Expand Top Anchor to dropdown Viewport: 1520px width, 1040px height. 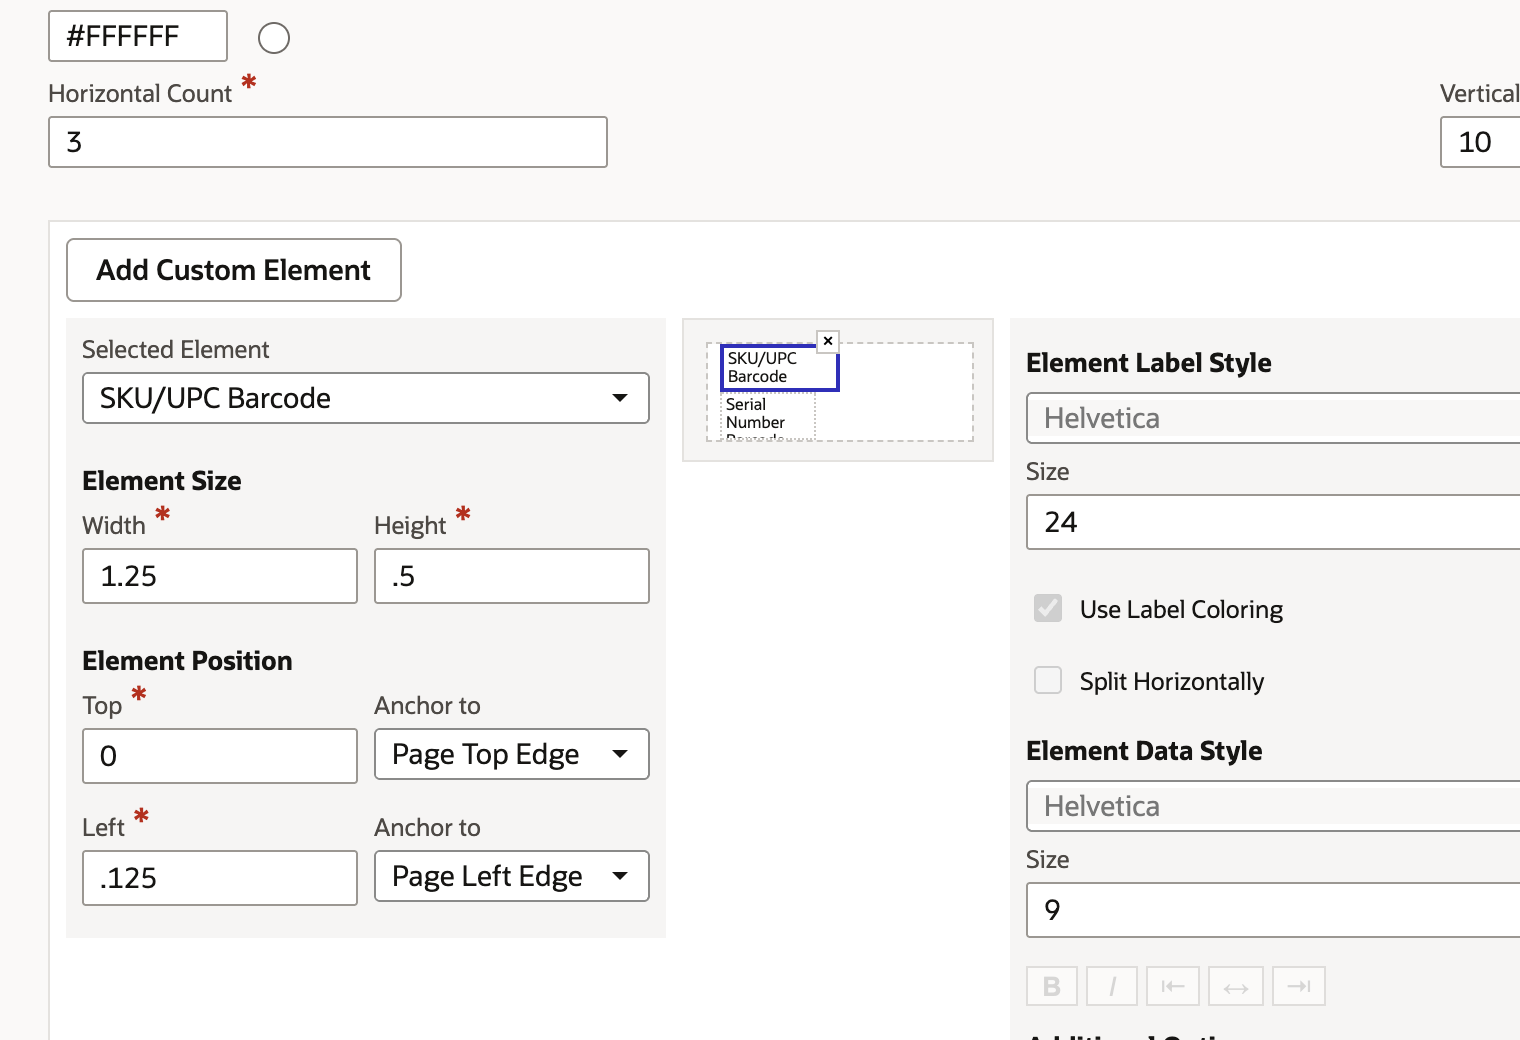(x=512, y=754)
